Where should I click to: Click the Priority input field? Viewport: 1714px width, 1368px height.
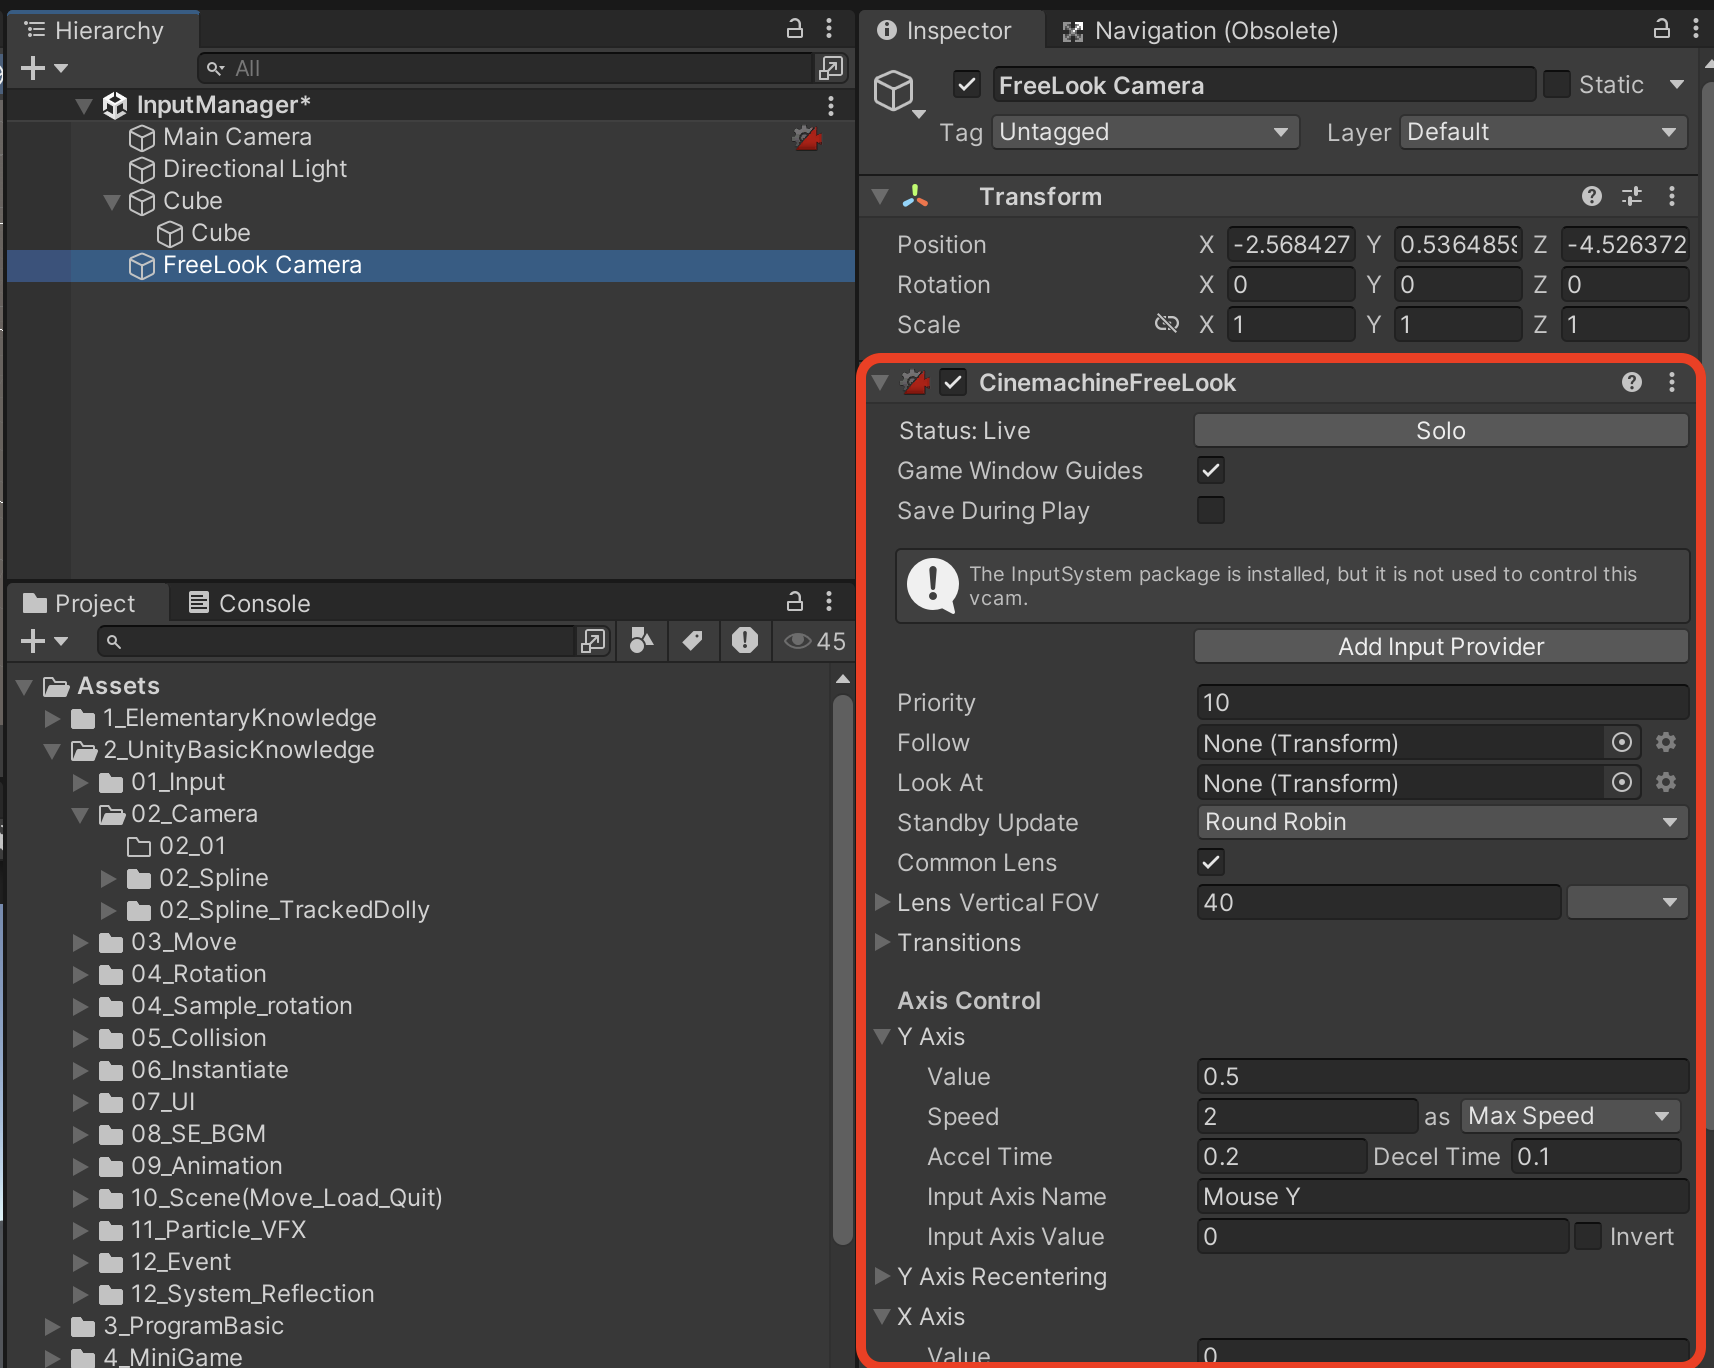tap(1441, 702)
